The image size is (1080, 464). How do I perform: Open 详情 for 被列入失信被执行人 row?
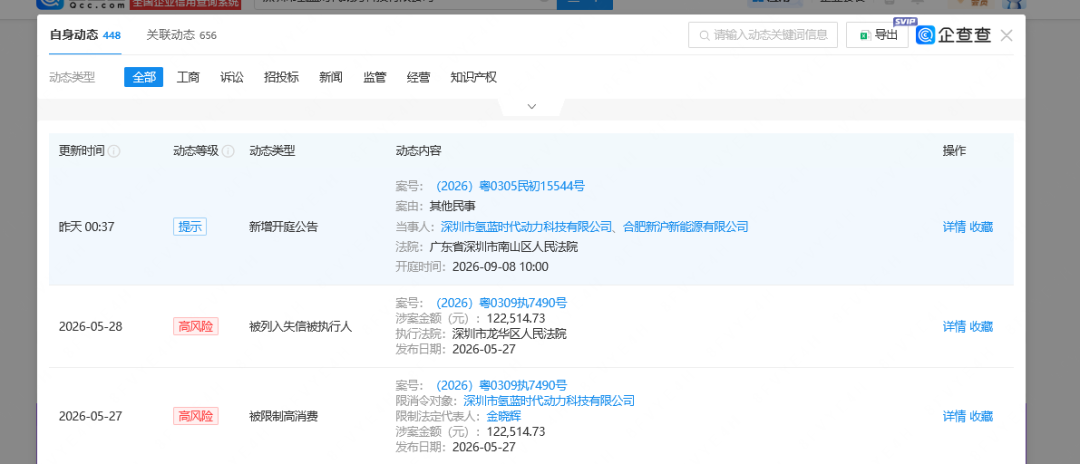[x=954, y=326]
